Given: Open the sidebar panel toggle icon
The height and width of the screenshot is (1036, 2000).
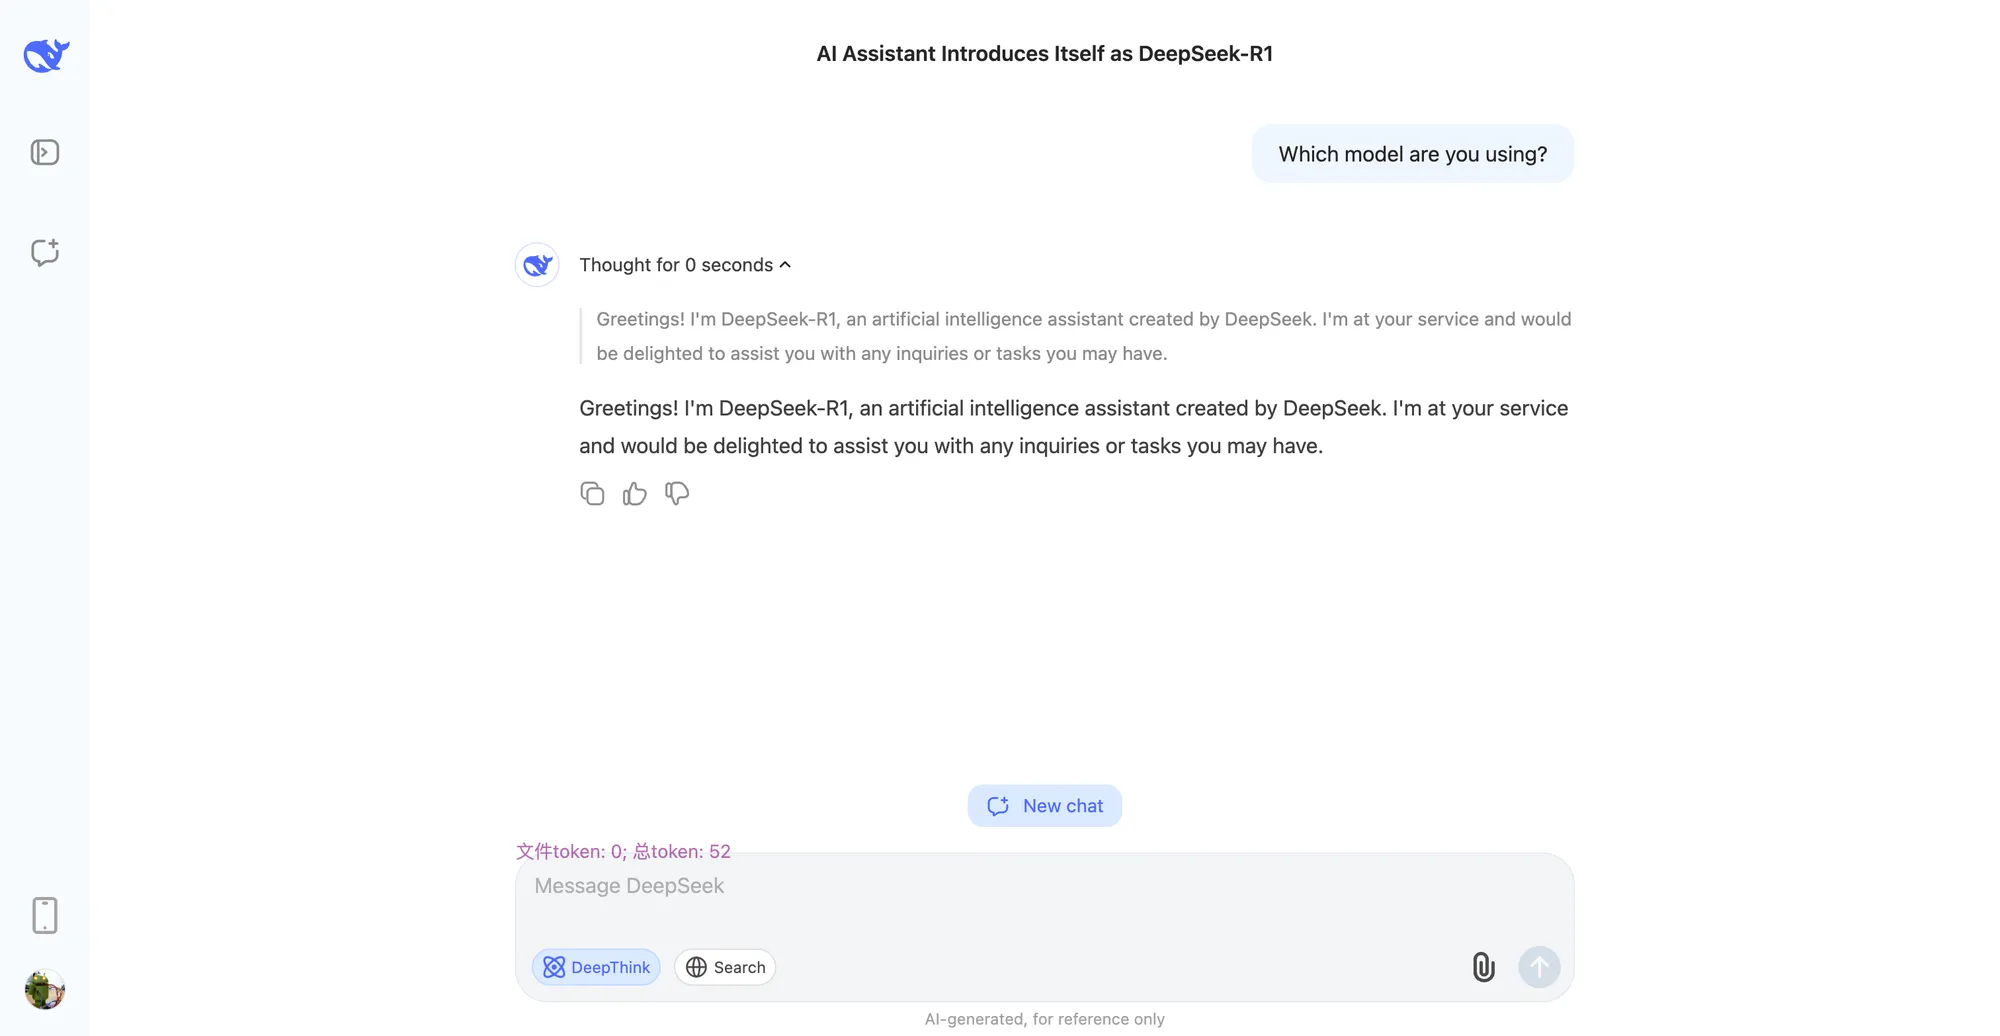Looking at the screenshot, I should pos(45,152).
